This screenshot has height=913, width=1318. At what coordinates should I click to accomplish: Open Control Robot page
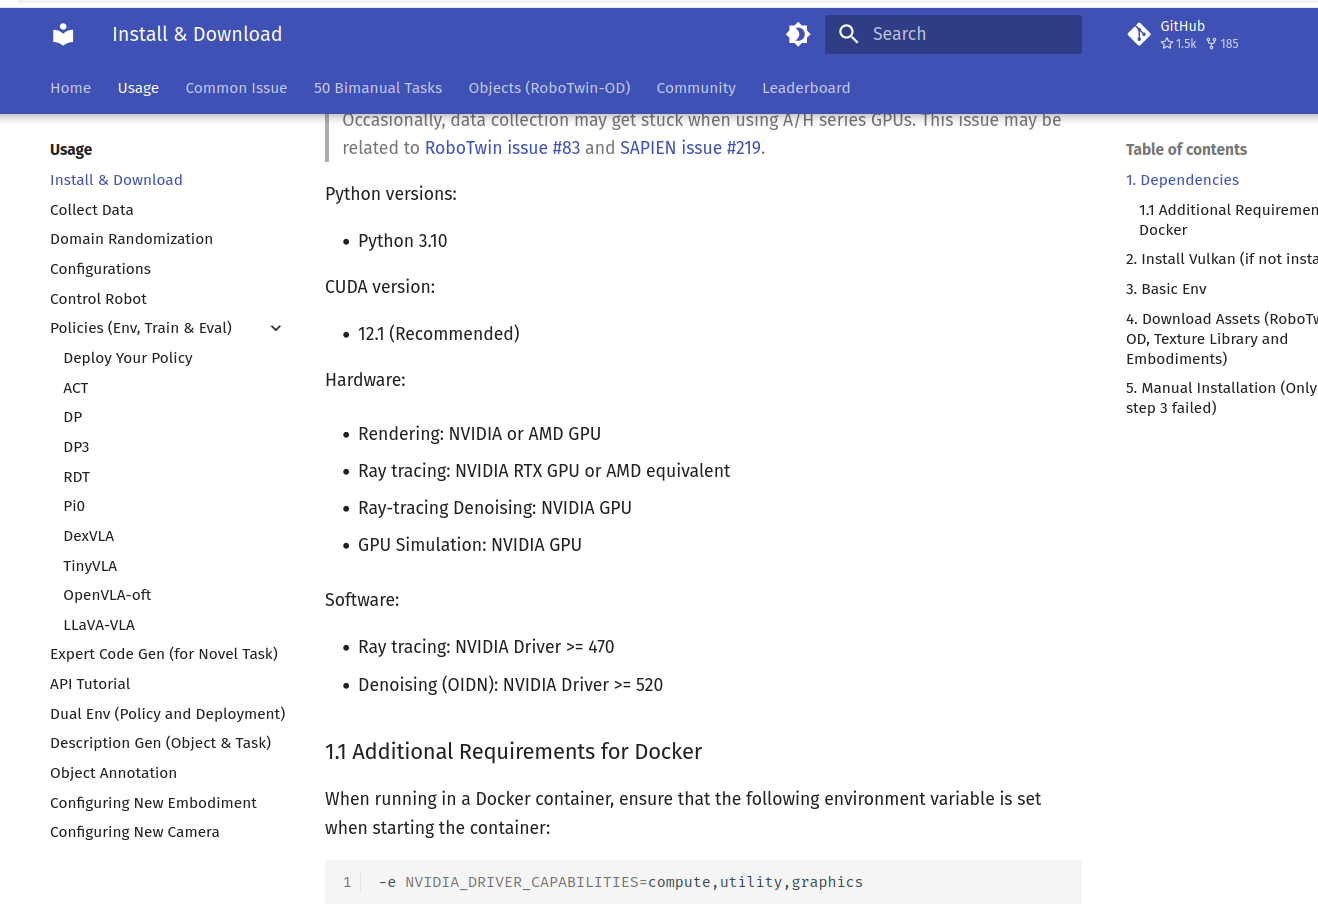point(99,299)
